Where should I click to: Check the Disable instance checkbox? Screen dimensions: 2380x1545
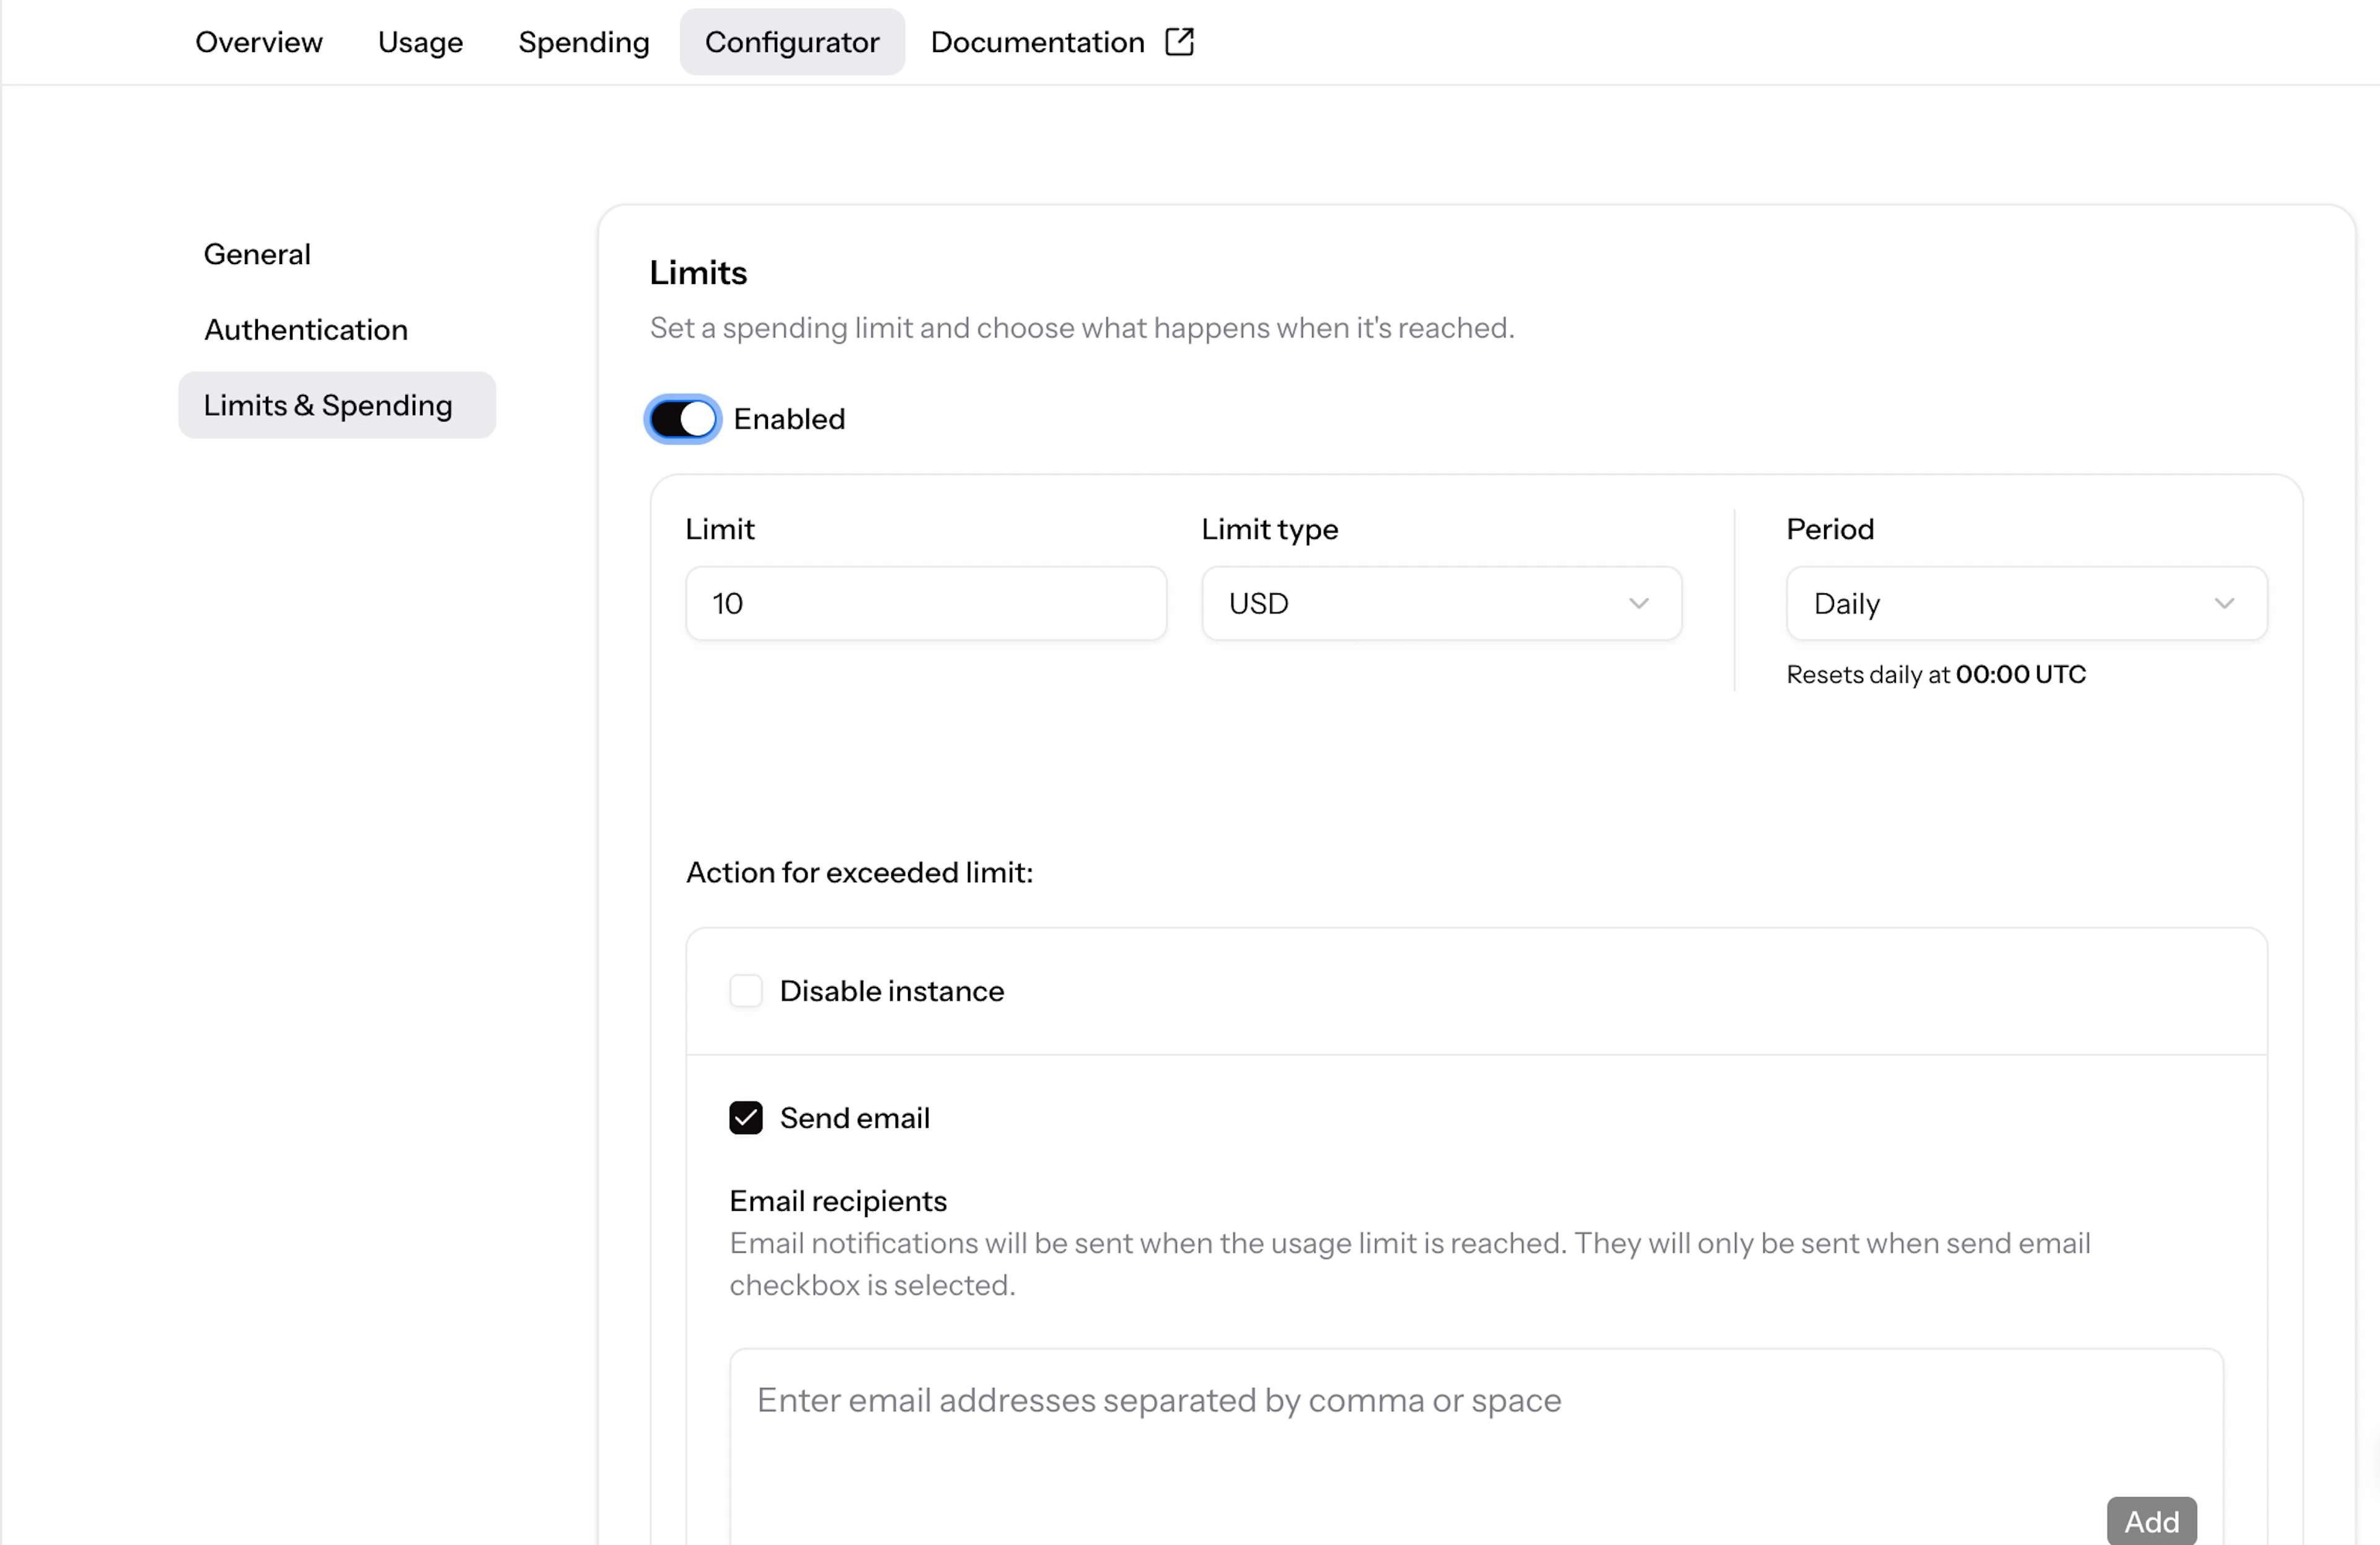tap(746, 991)
